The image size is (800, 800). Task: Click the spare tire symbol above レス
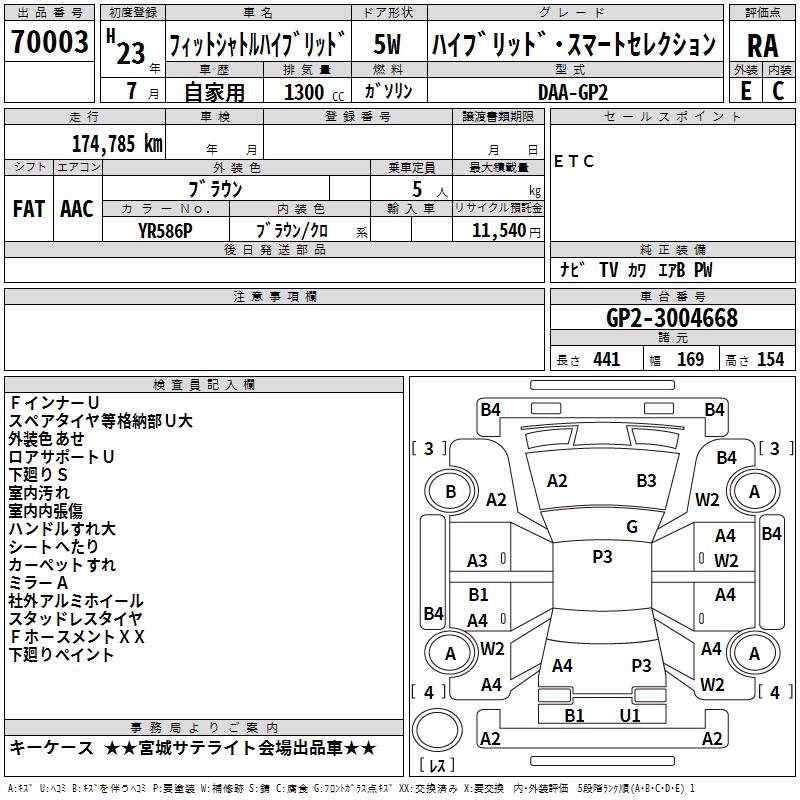pyautogui.click(x=437, y=727)
